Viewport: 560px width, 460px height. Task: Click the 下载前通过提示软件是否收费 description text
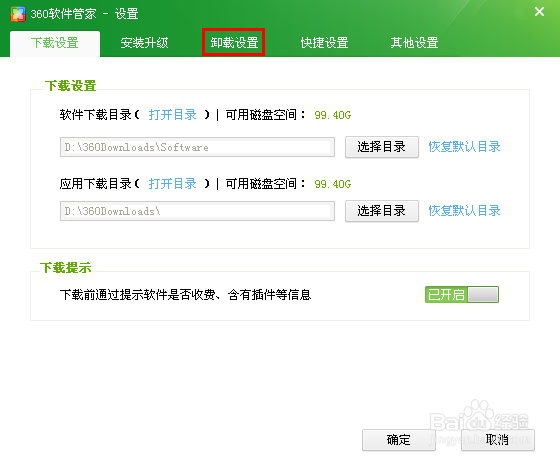tap(185, 295)
